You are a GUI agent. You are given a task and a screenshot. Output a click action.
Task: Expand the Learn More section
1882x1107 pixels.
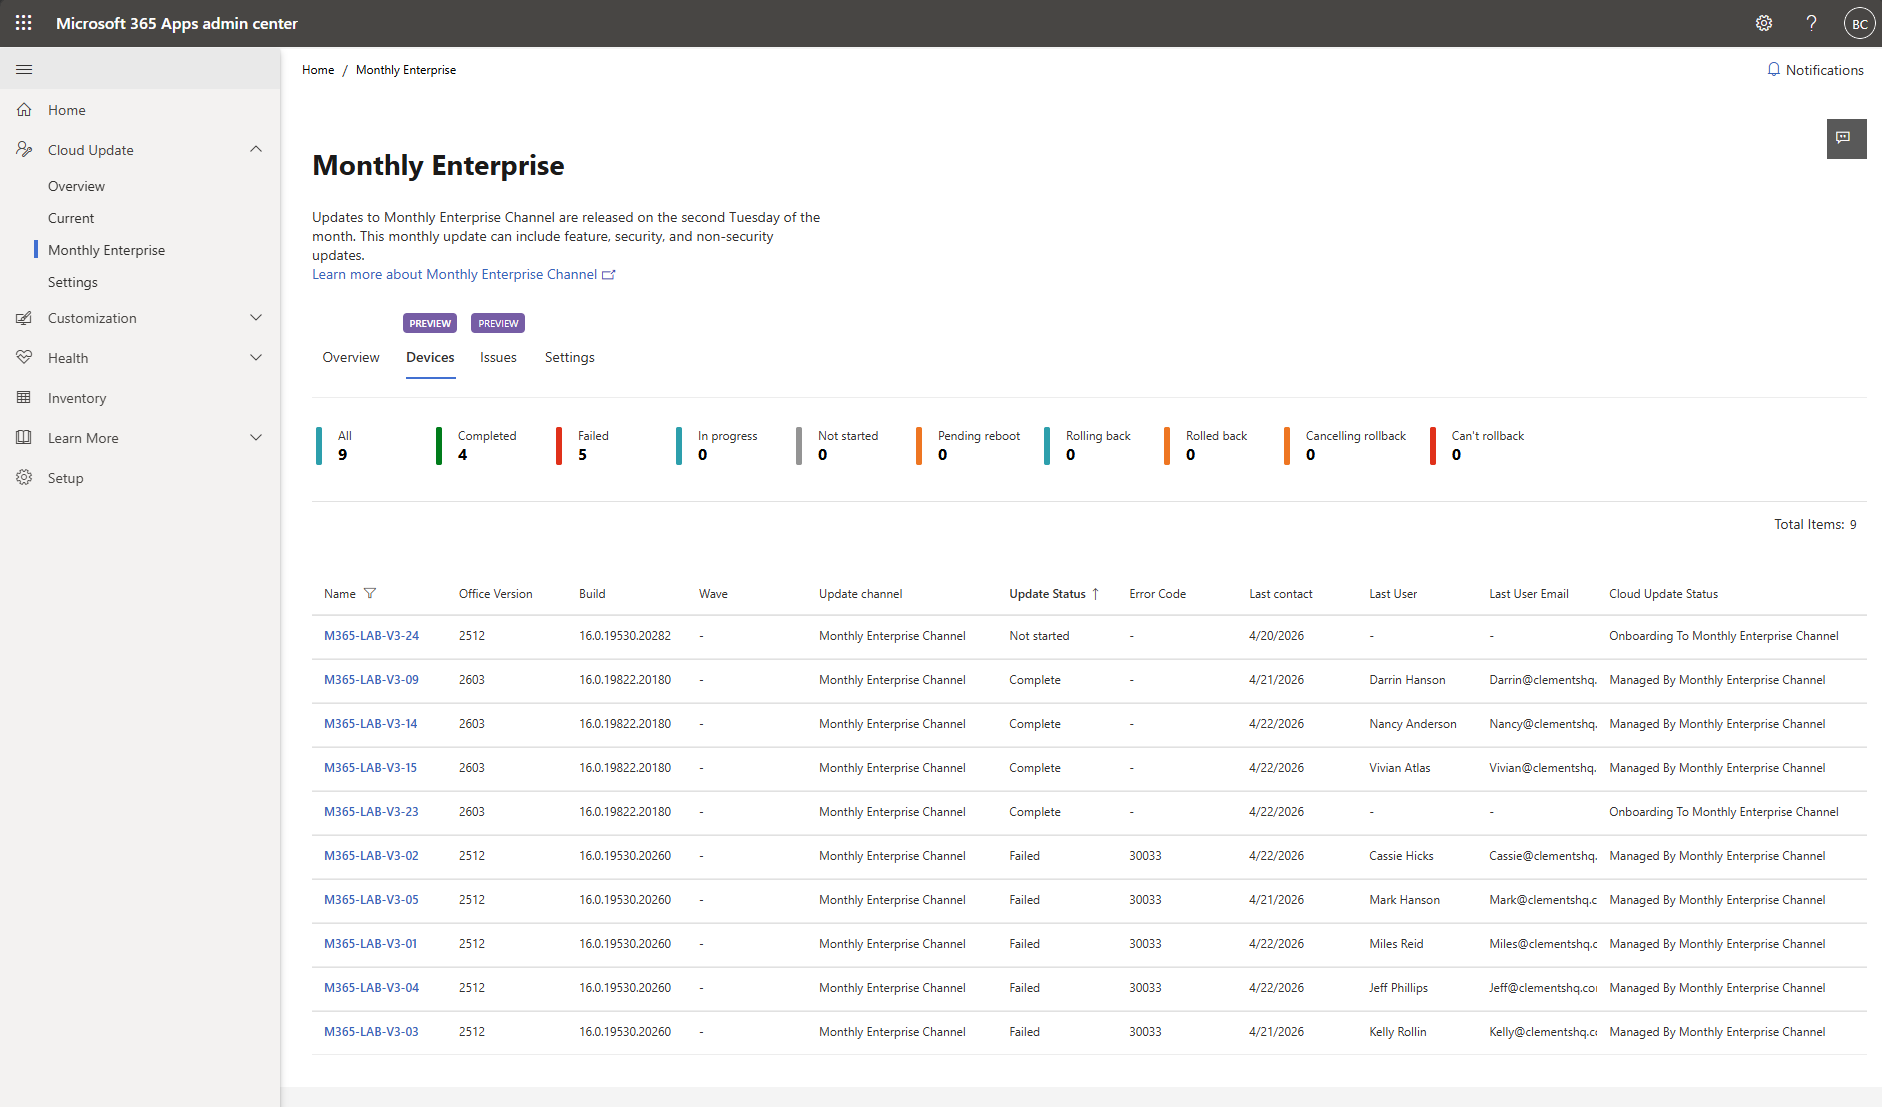click(256, 438)
